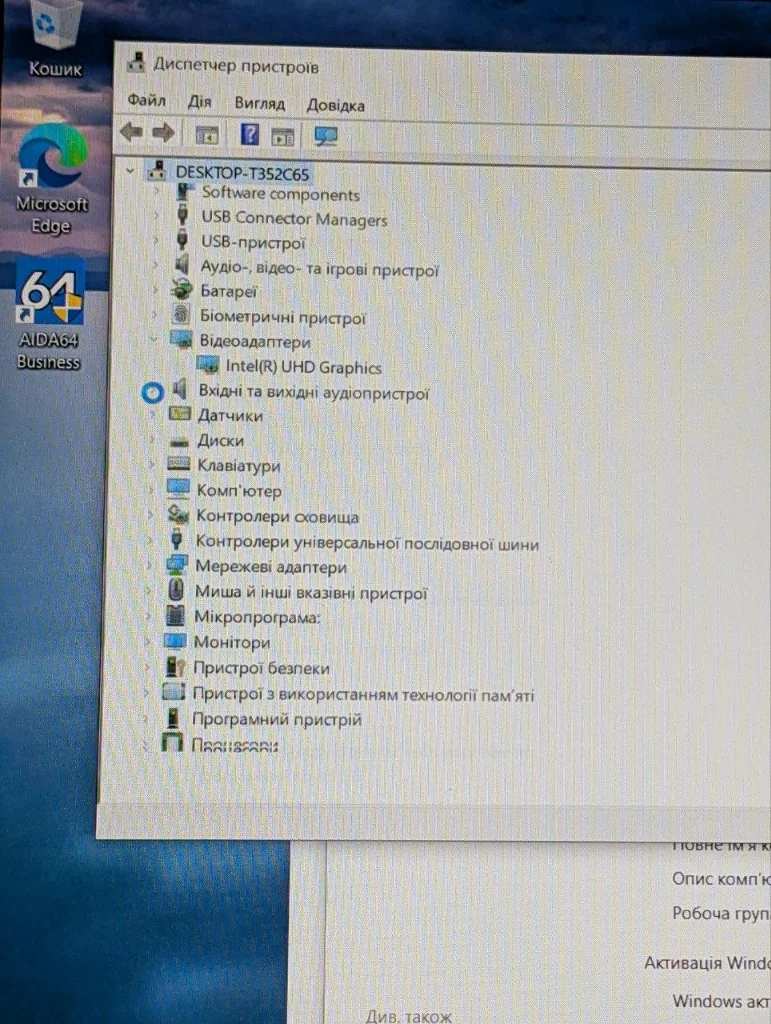Select the DESKTOP-T352C65 computer node

[242, 174]
